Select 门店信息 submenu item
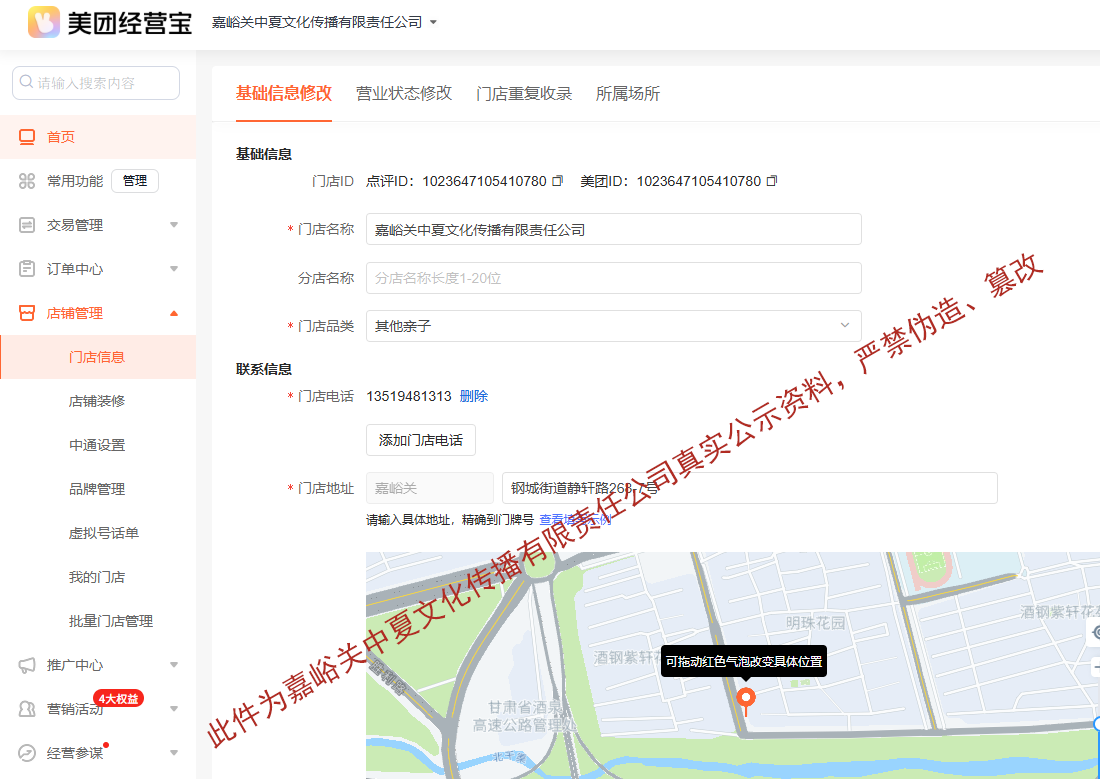1100x779 pixels. [x=98, y=357]
